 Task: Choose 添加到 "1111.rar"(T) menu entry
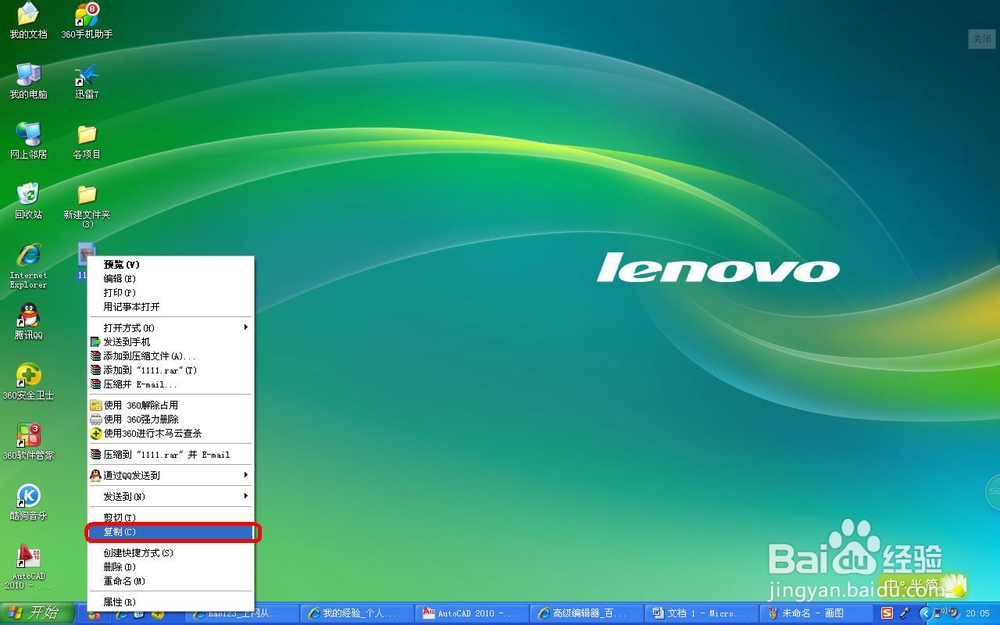(x=170, y=369)
